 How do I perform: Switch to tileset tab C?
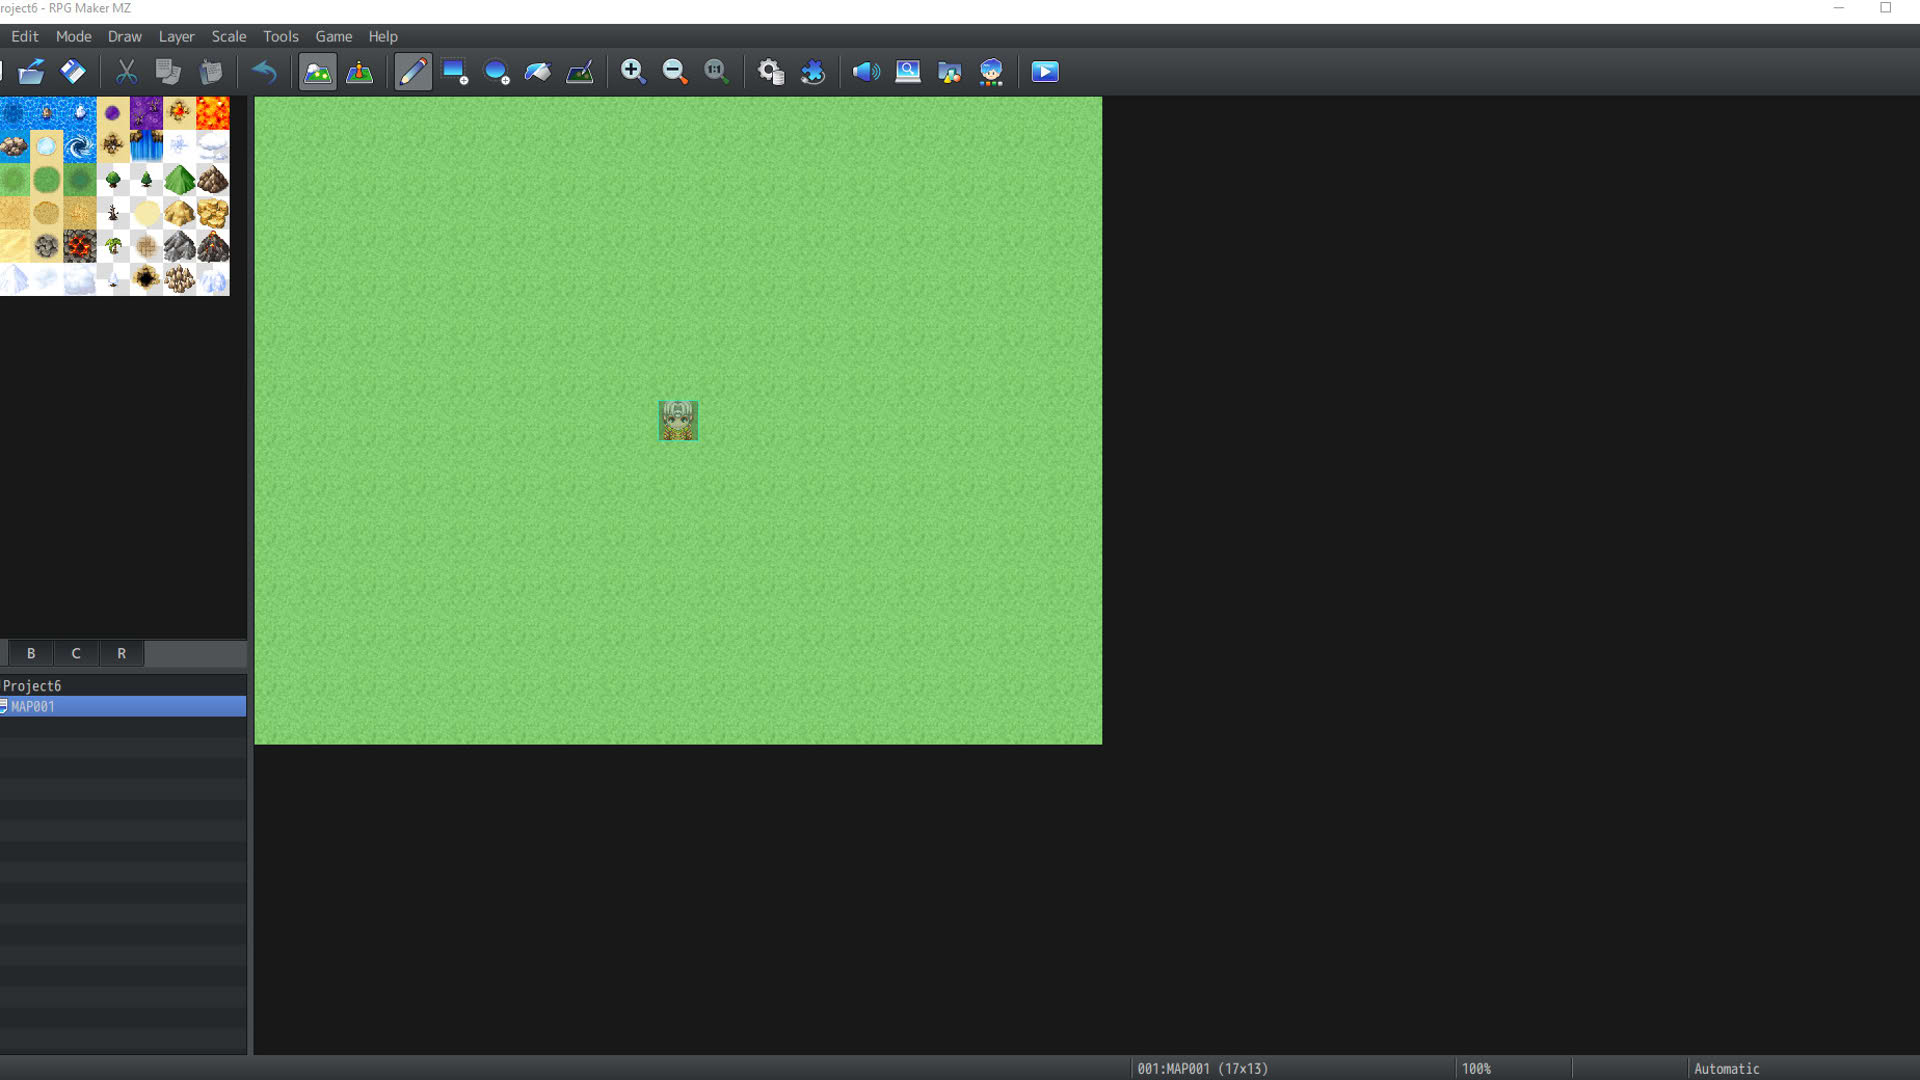pyautogui.click(x=76, y=653)
